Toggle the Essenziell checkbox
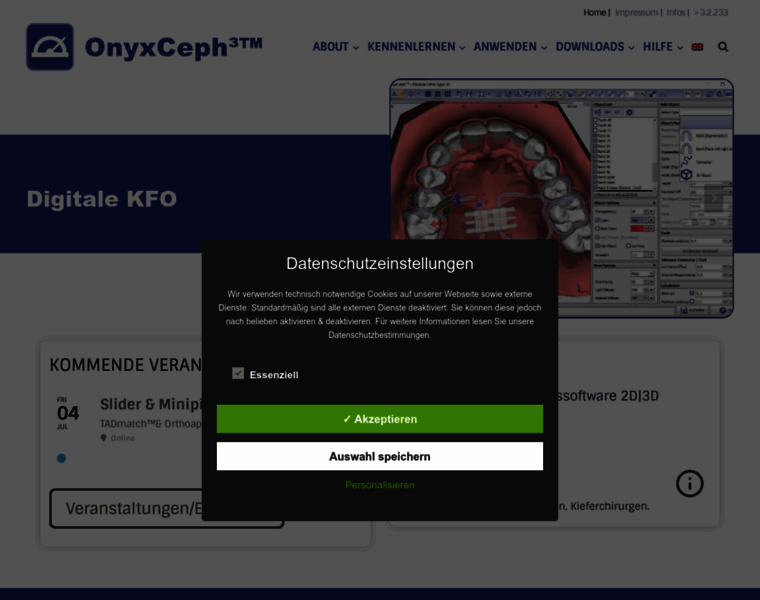Viewport: 760px width, 600px height. (x=238, y=373)
